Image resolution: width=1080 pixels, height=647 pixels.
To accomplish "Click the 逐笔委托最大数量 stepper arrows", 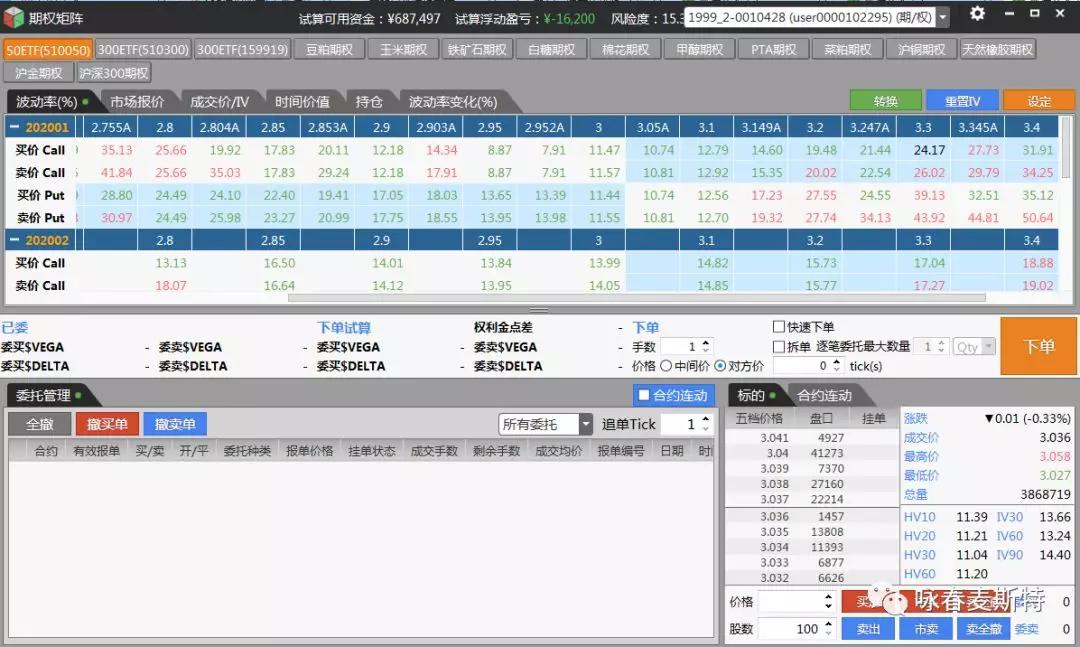I will 941,346.
